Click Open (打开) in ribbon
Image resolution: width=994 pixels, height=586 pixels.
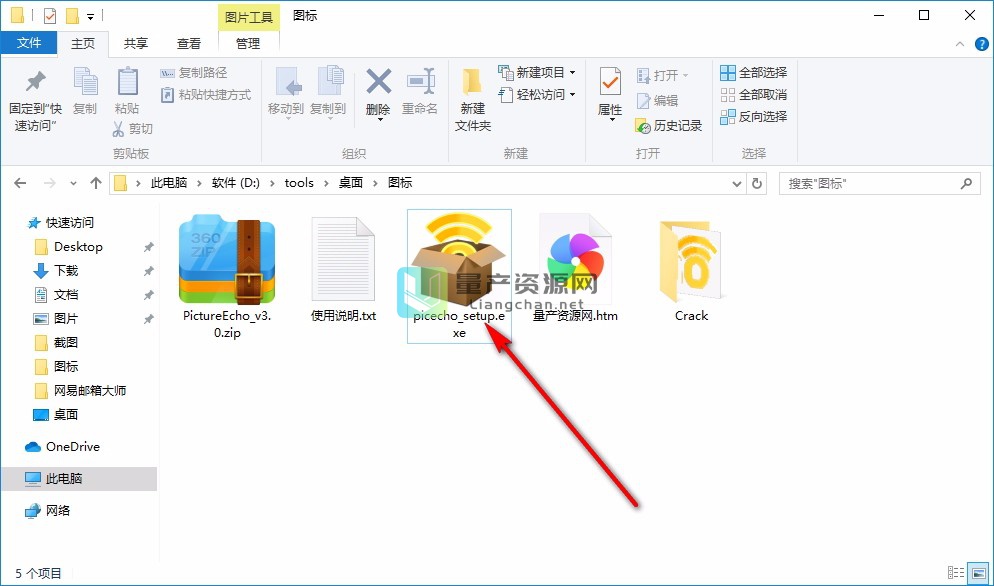(662, 75)
